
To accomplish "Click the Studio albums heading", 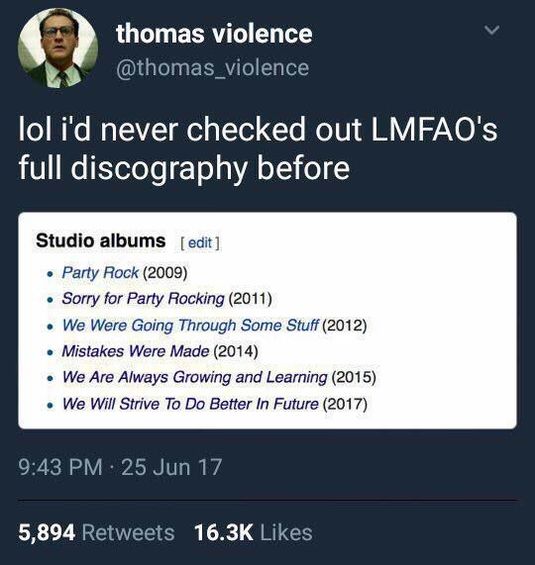I will click(101, 240).
